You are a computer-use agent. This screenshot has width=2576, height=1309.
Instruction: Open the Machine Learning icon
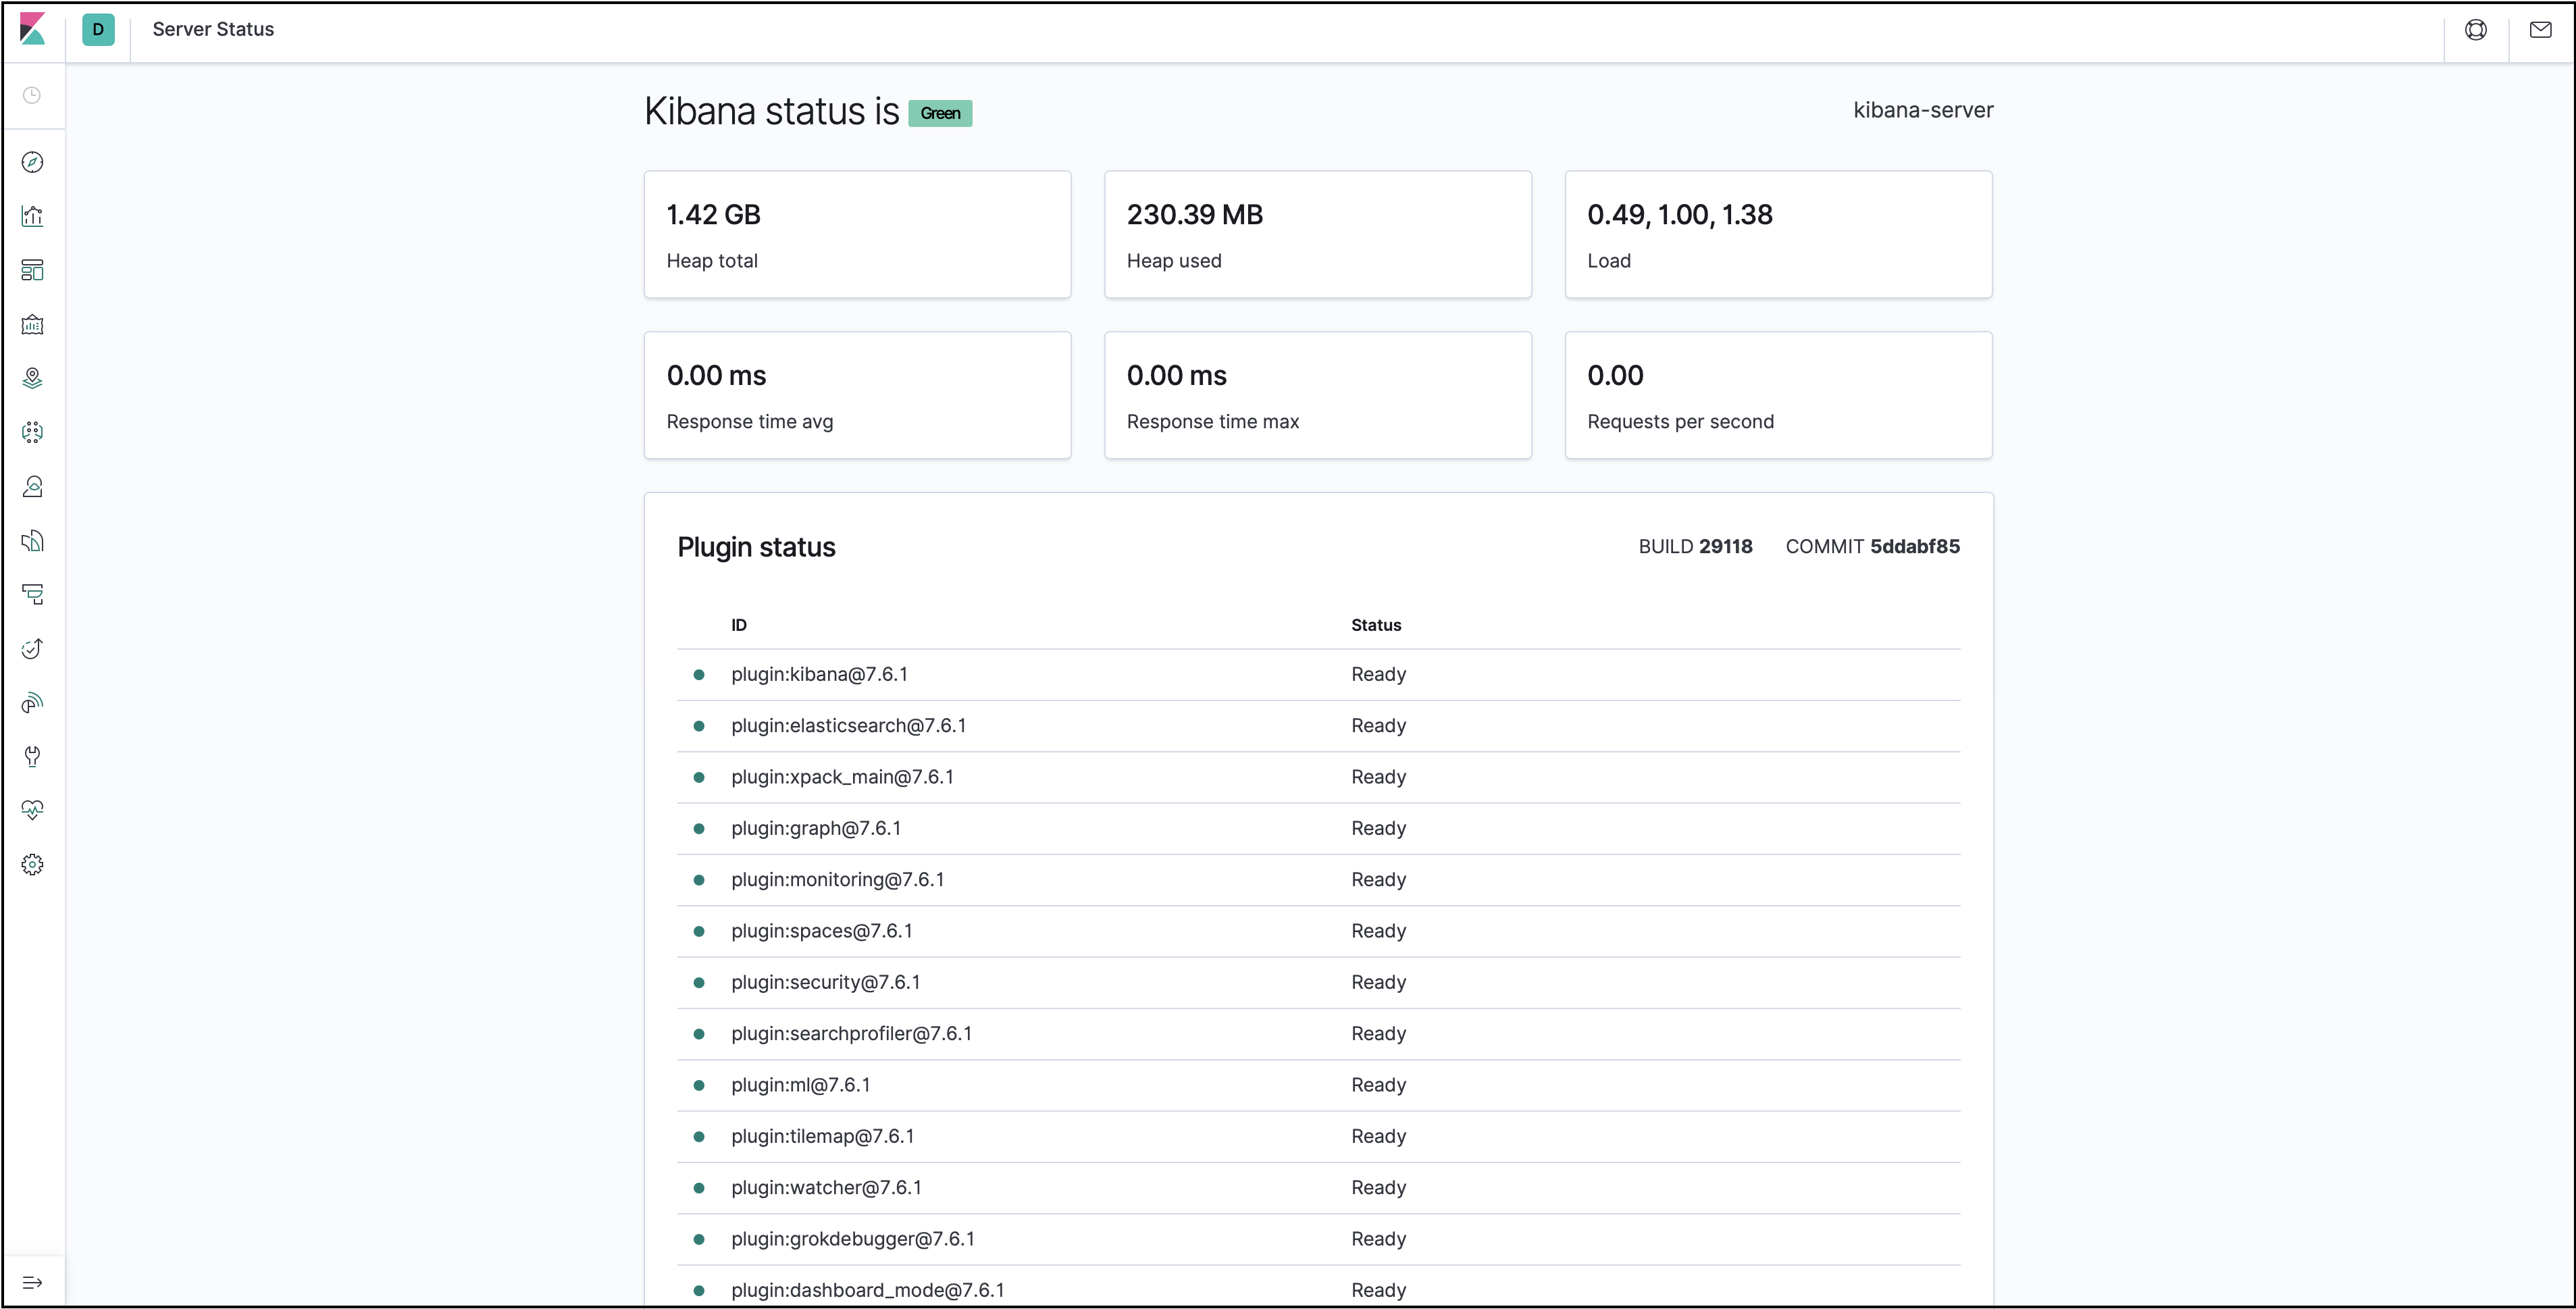point(32,432)
